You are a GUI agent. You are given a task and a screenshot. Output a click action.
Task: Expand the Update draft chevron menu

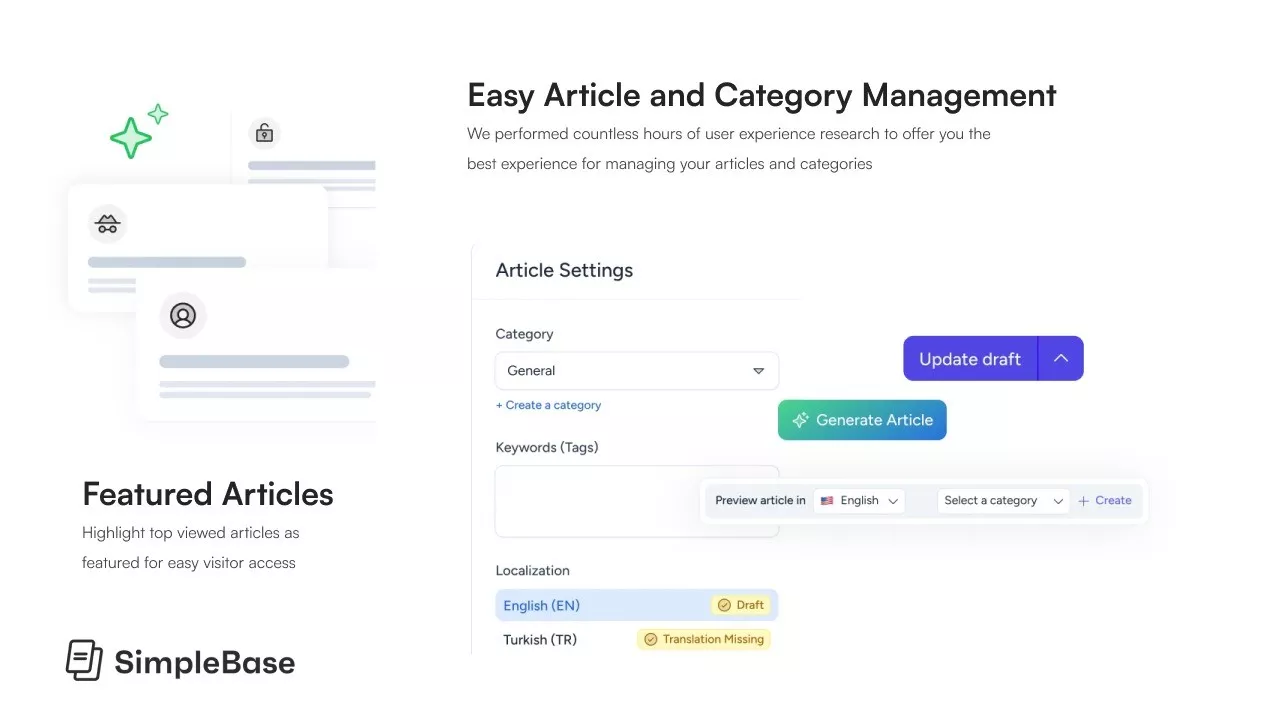(x=1061, y=359)
